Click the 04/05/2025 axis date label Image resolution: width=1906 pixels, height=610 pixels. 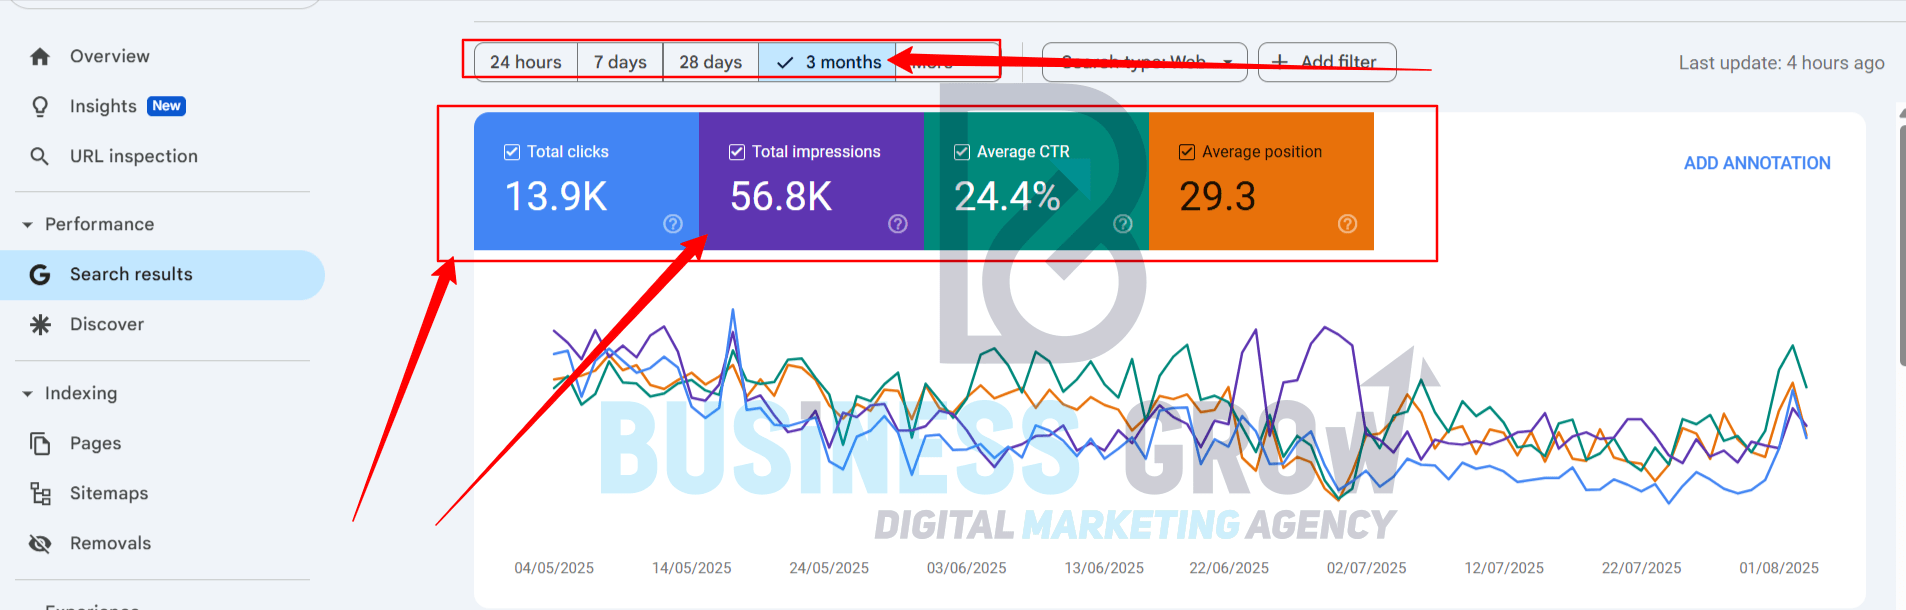[x=554, y=568]
